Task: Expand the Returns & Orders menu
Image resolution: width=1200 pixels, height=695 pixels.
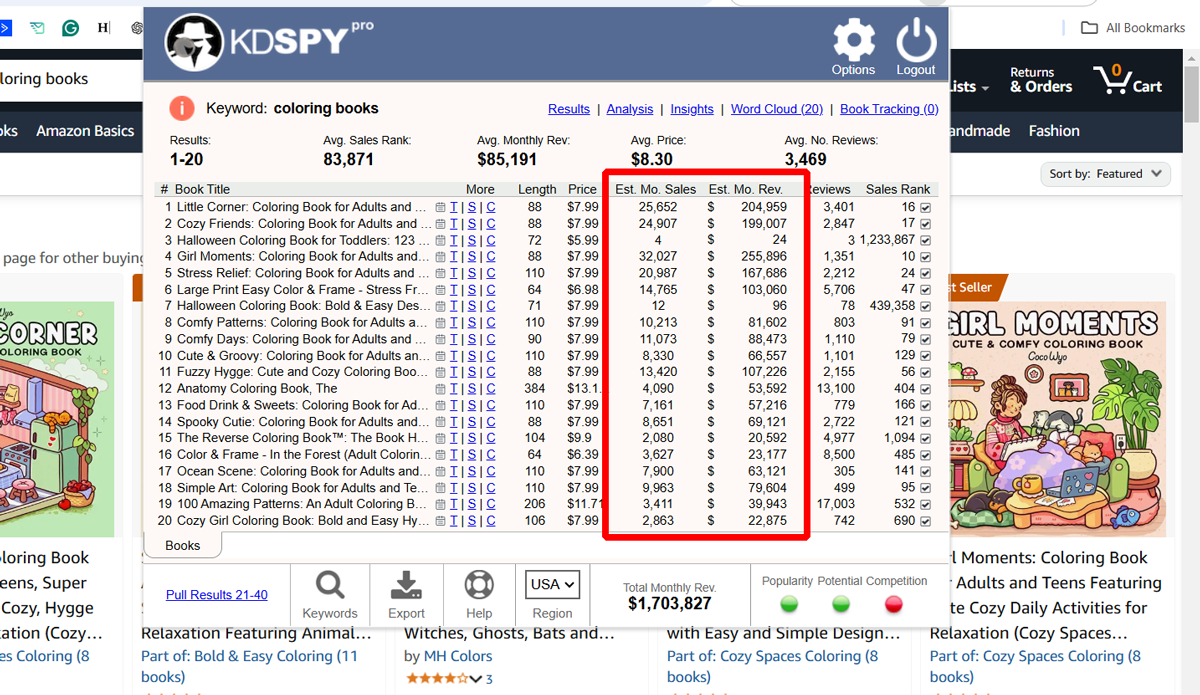Action: [x=1040, y=80]
